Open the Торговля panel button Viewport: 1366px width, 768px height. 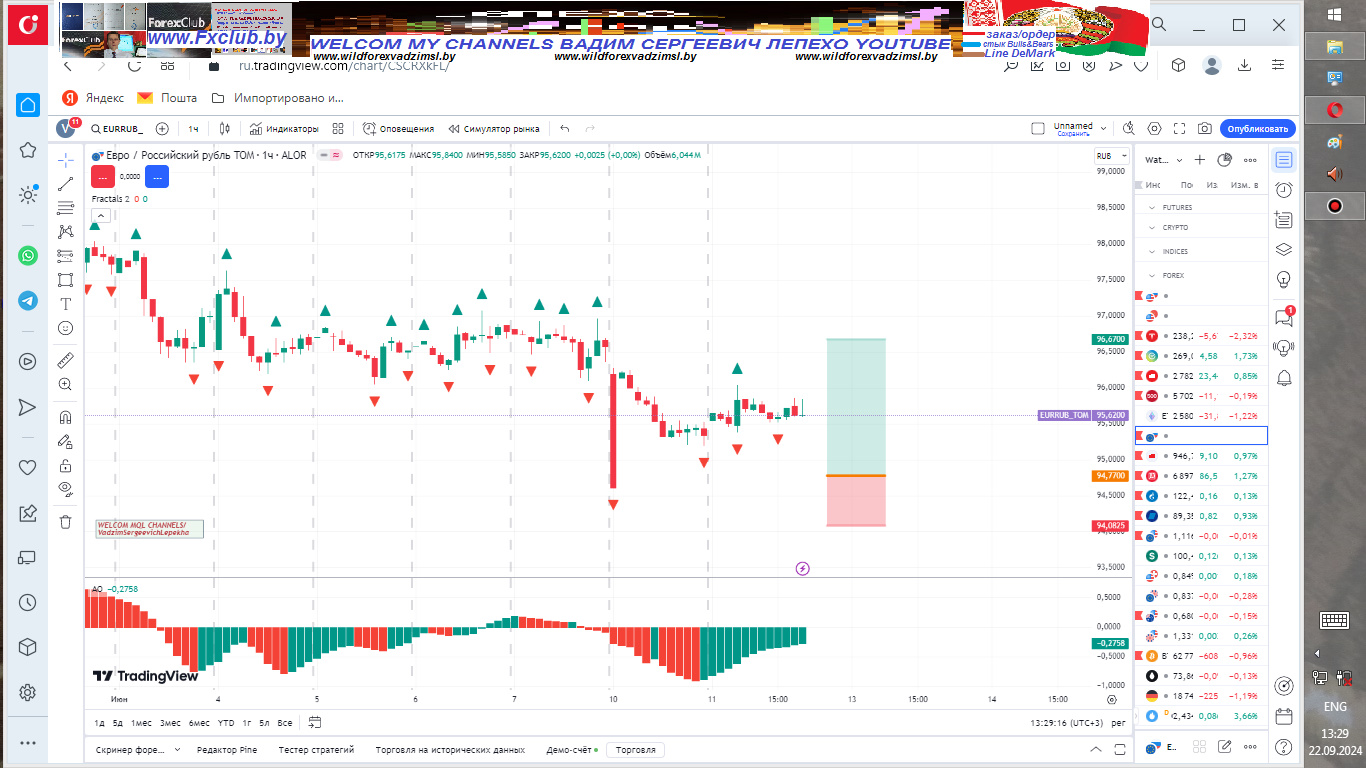[636, 749]
